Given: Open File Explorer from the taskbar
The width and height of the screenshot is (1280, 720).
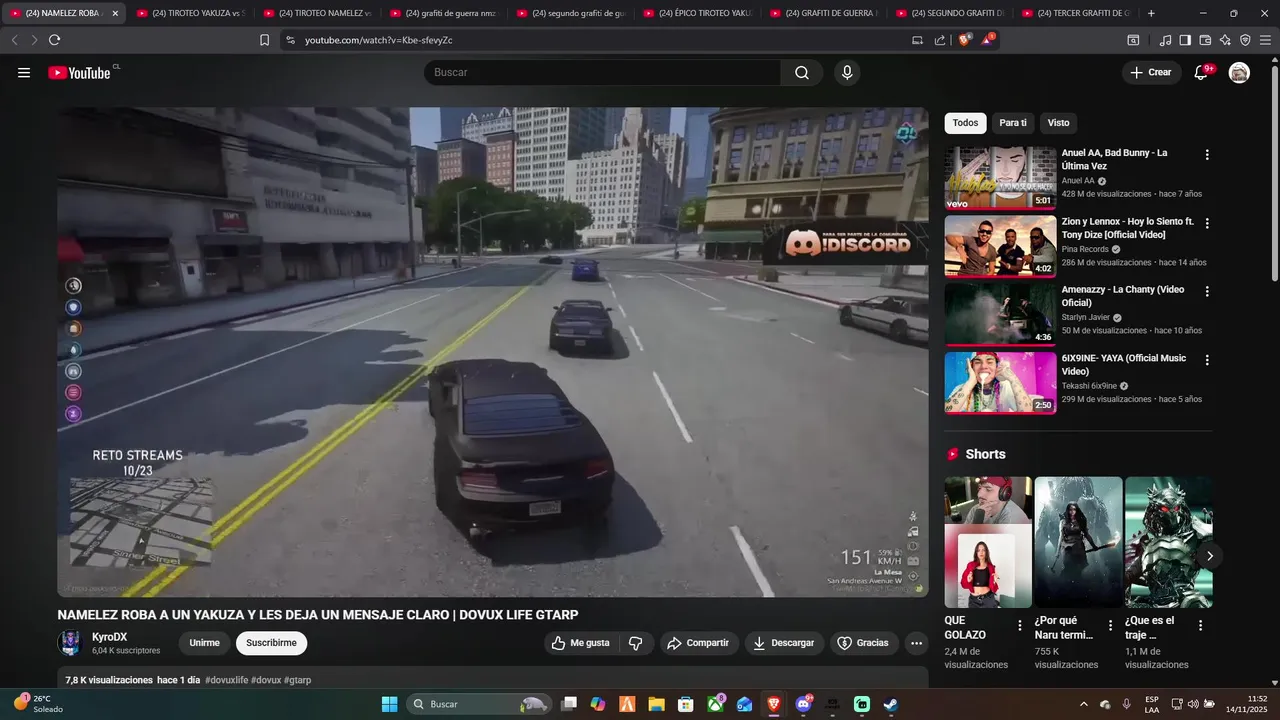Looking at the screenshot, I should coord(658,704).
